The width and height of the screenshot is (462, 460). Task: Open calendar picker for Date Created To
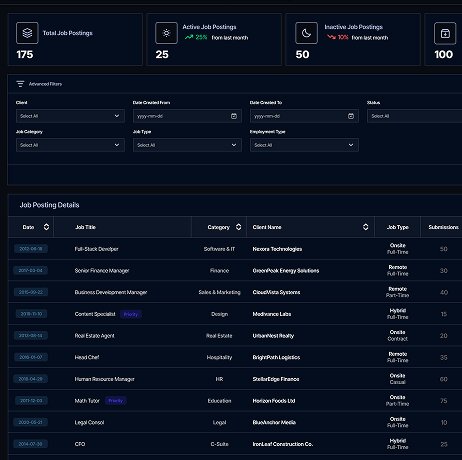point(351,116)
